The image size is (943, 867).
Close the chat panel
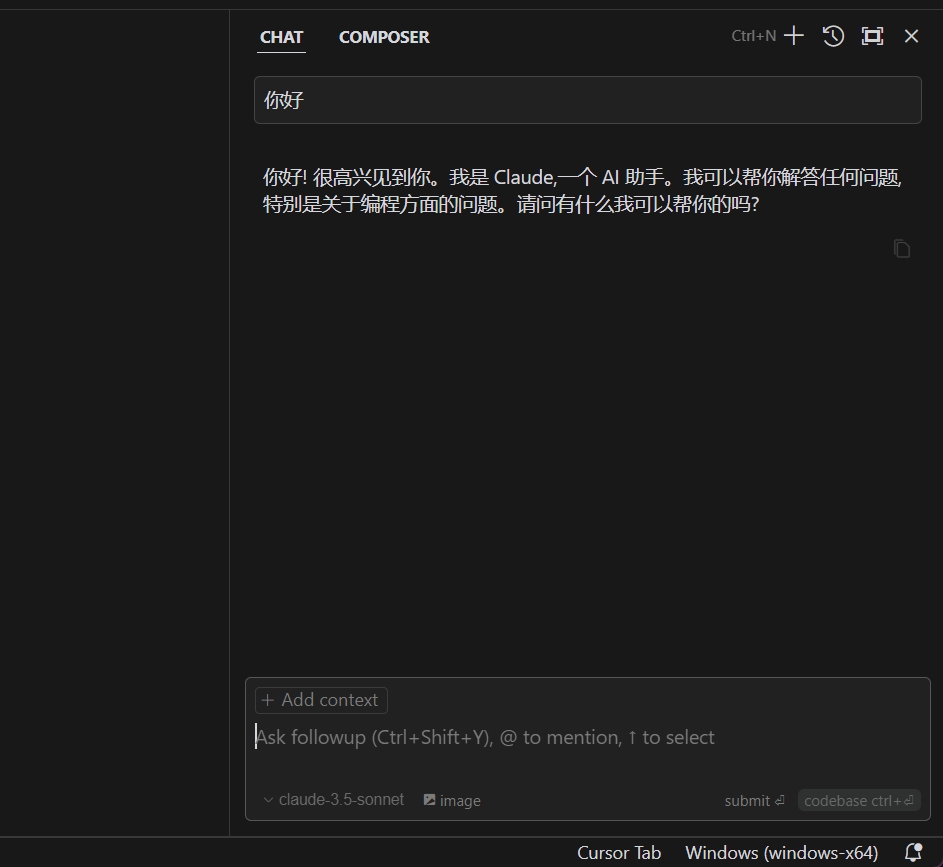(x=911, y=35)
